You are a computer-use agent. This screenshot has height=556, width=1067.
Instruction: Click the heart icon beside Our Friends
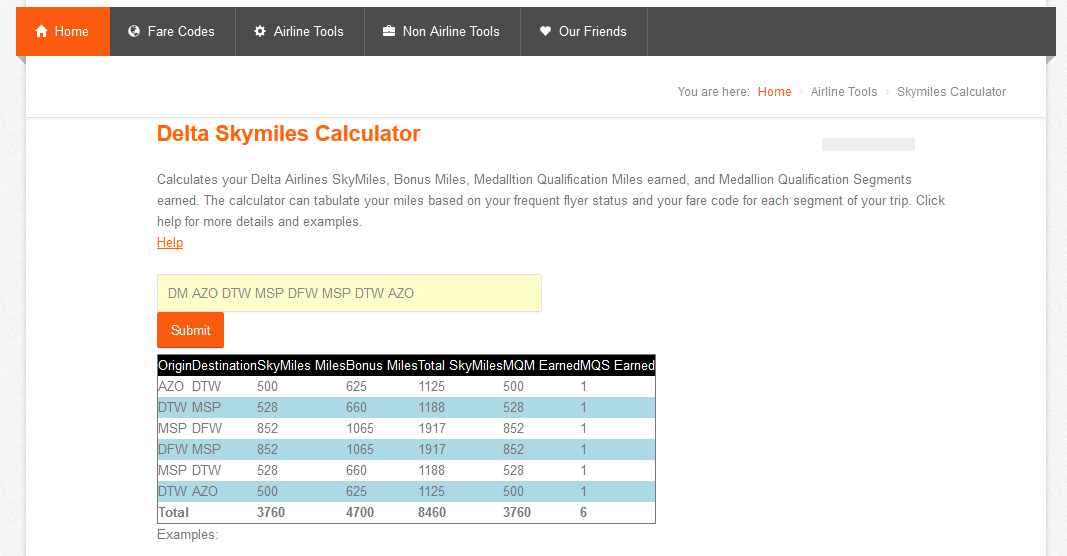click(x=545, y=32)
